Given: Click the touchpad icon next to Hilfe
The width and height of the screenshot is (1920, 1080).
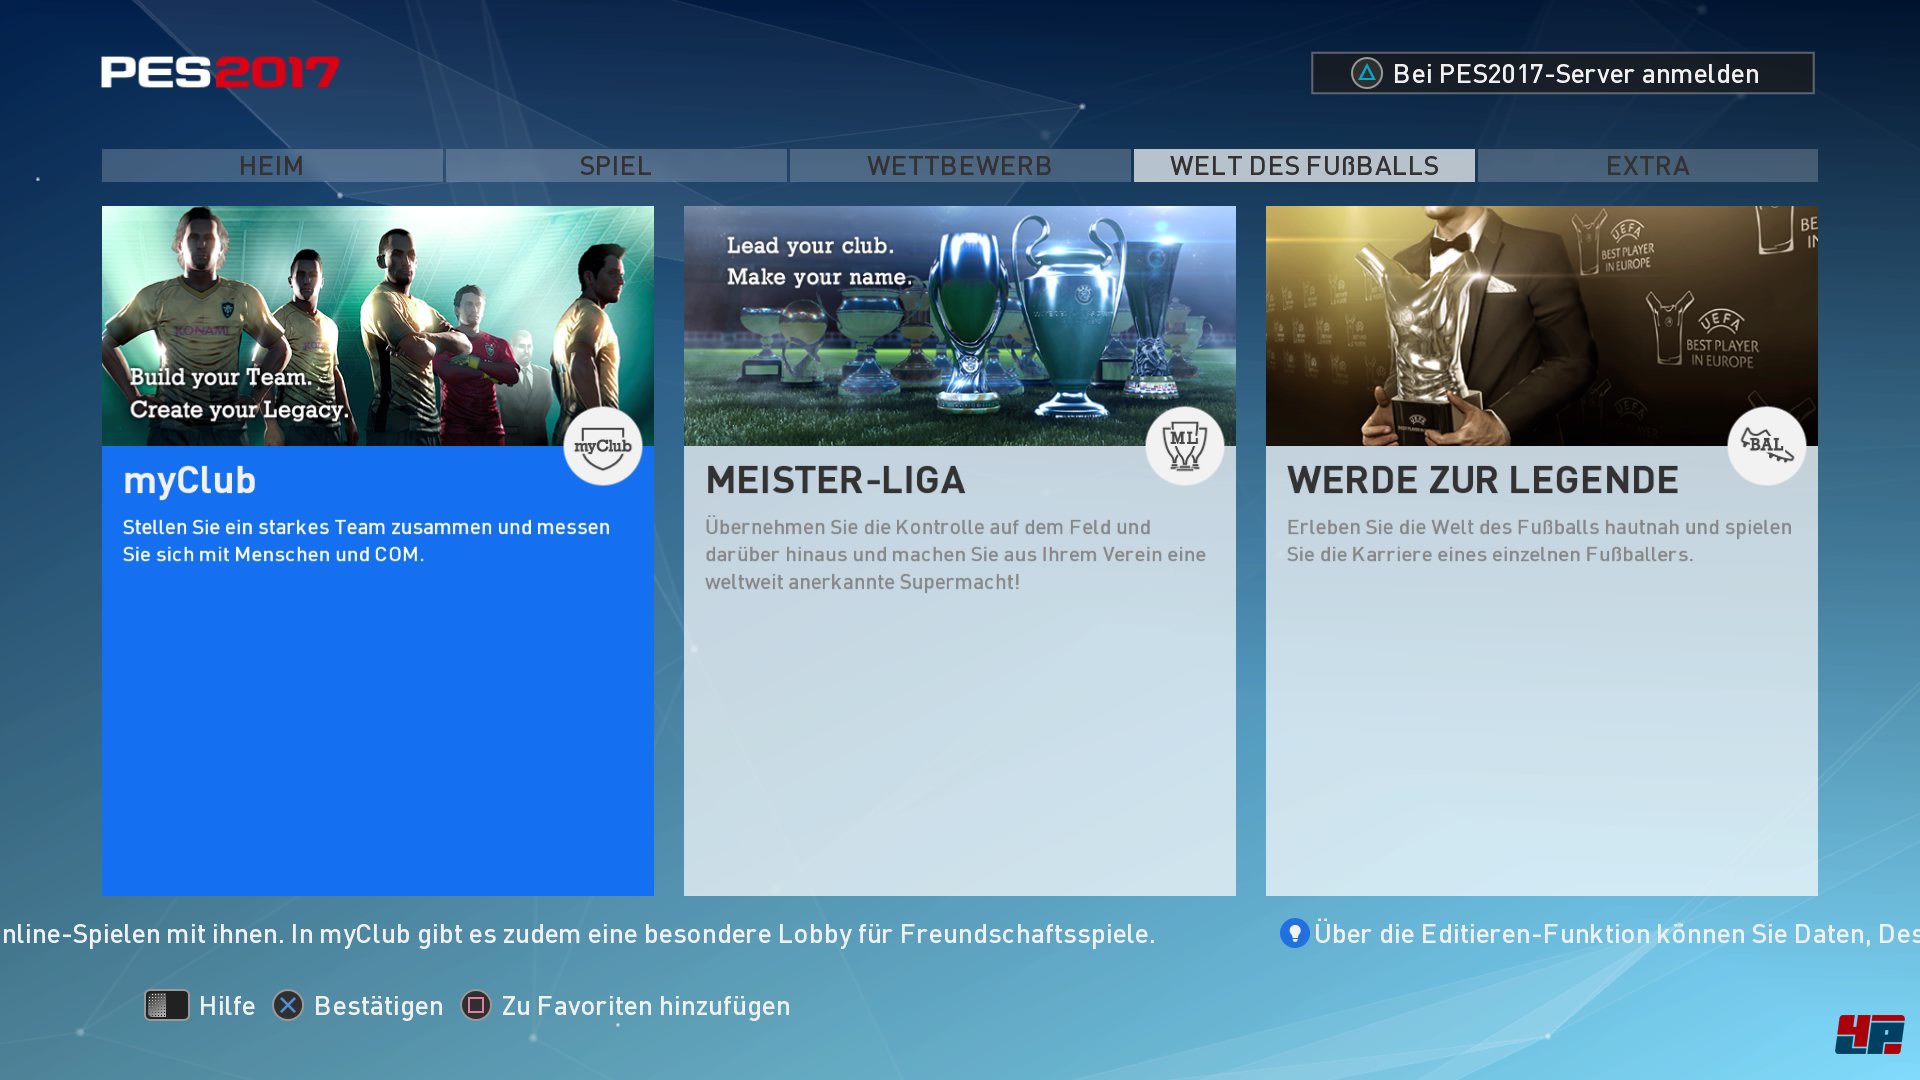Looking at the screenshot, I should point(166,1005).
